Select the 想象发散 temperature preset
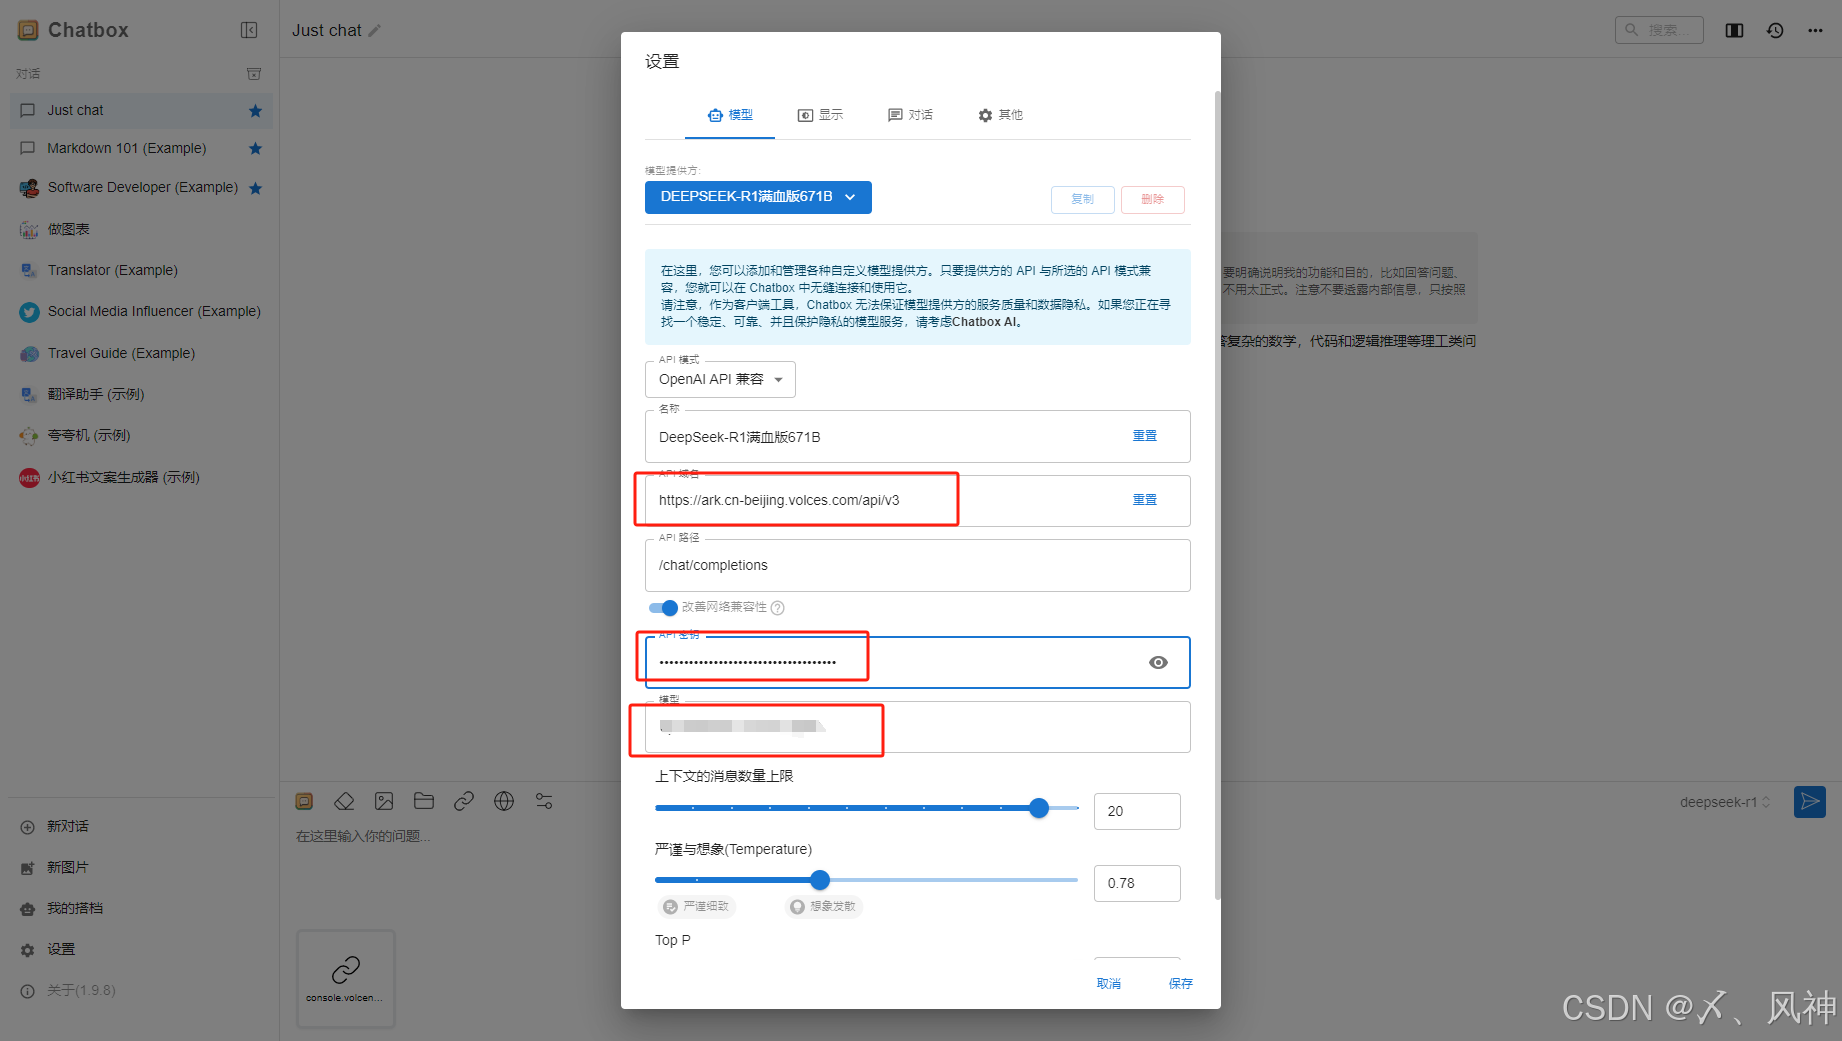 click(824, 907)
